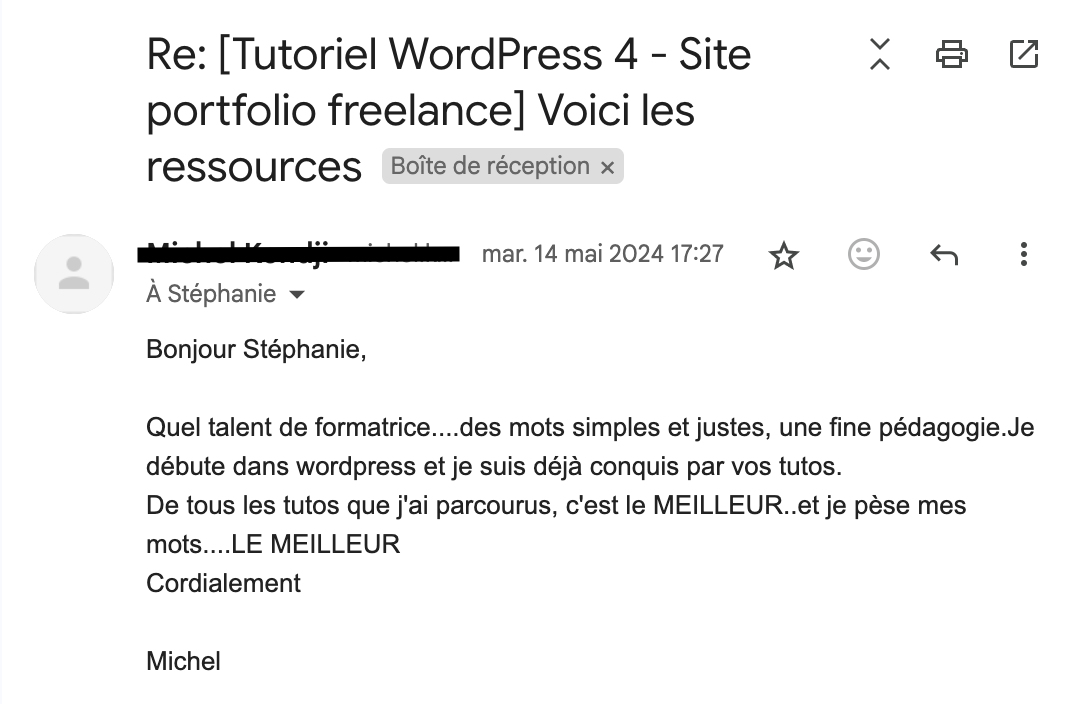Screen dimensions: 1082x704
Task: Star the message from 14 mai 2024
Action: click(x=784, y=256)
